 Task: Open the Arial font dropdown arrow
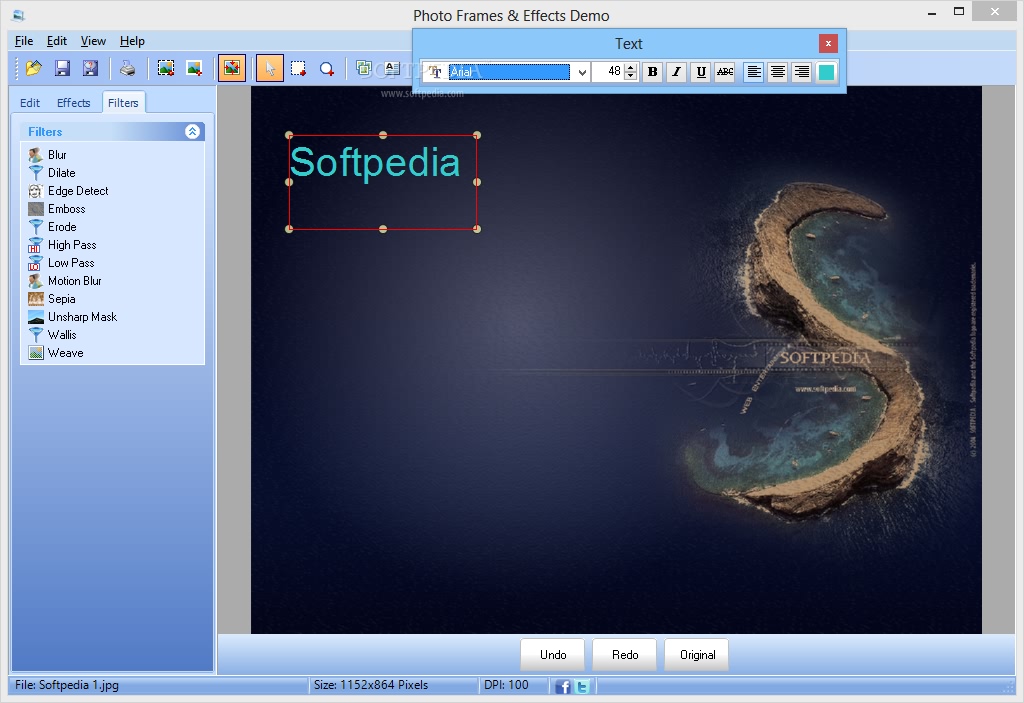pos(582,72)
